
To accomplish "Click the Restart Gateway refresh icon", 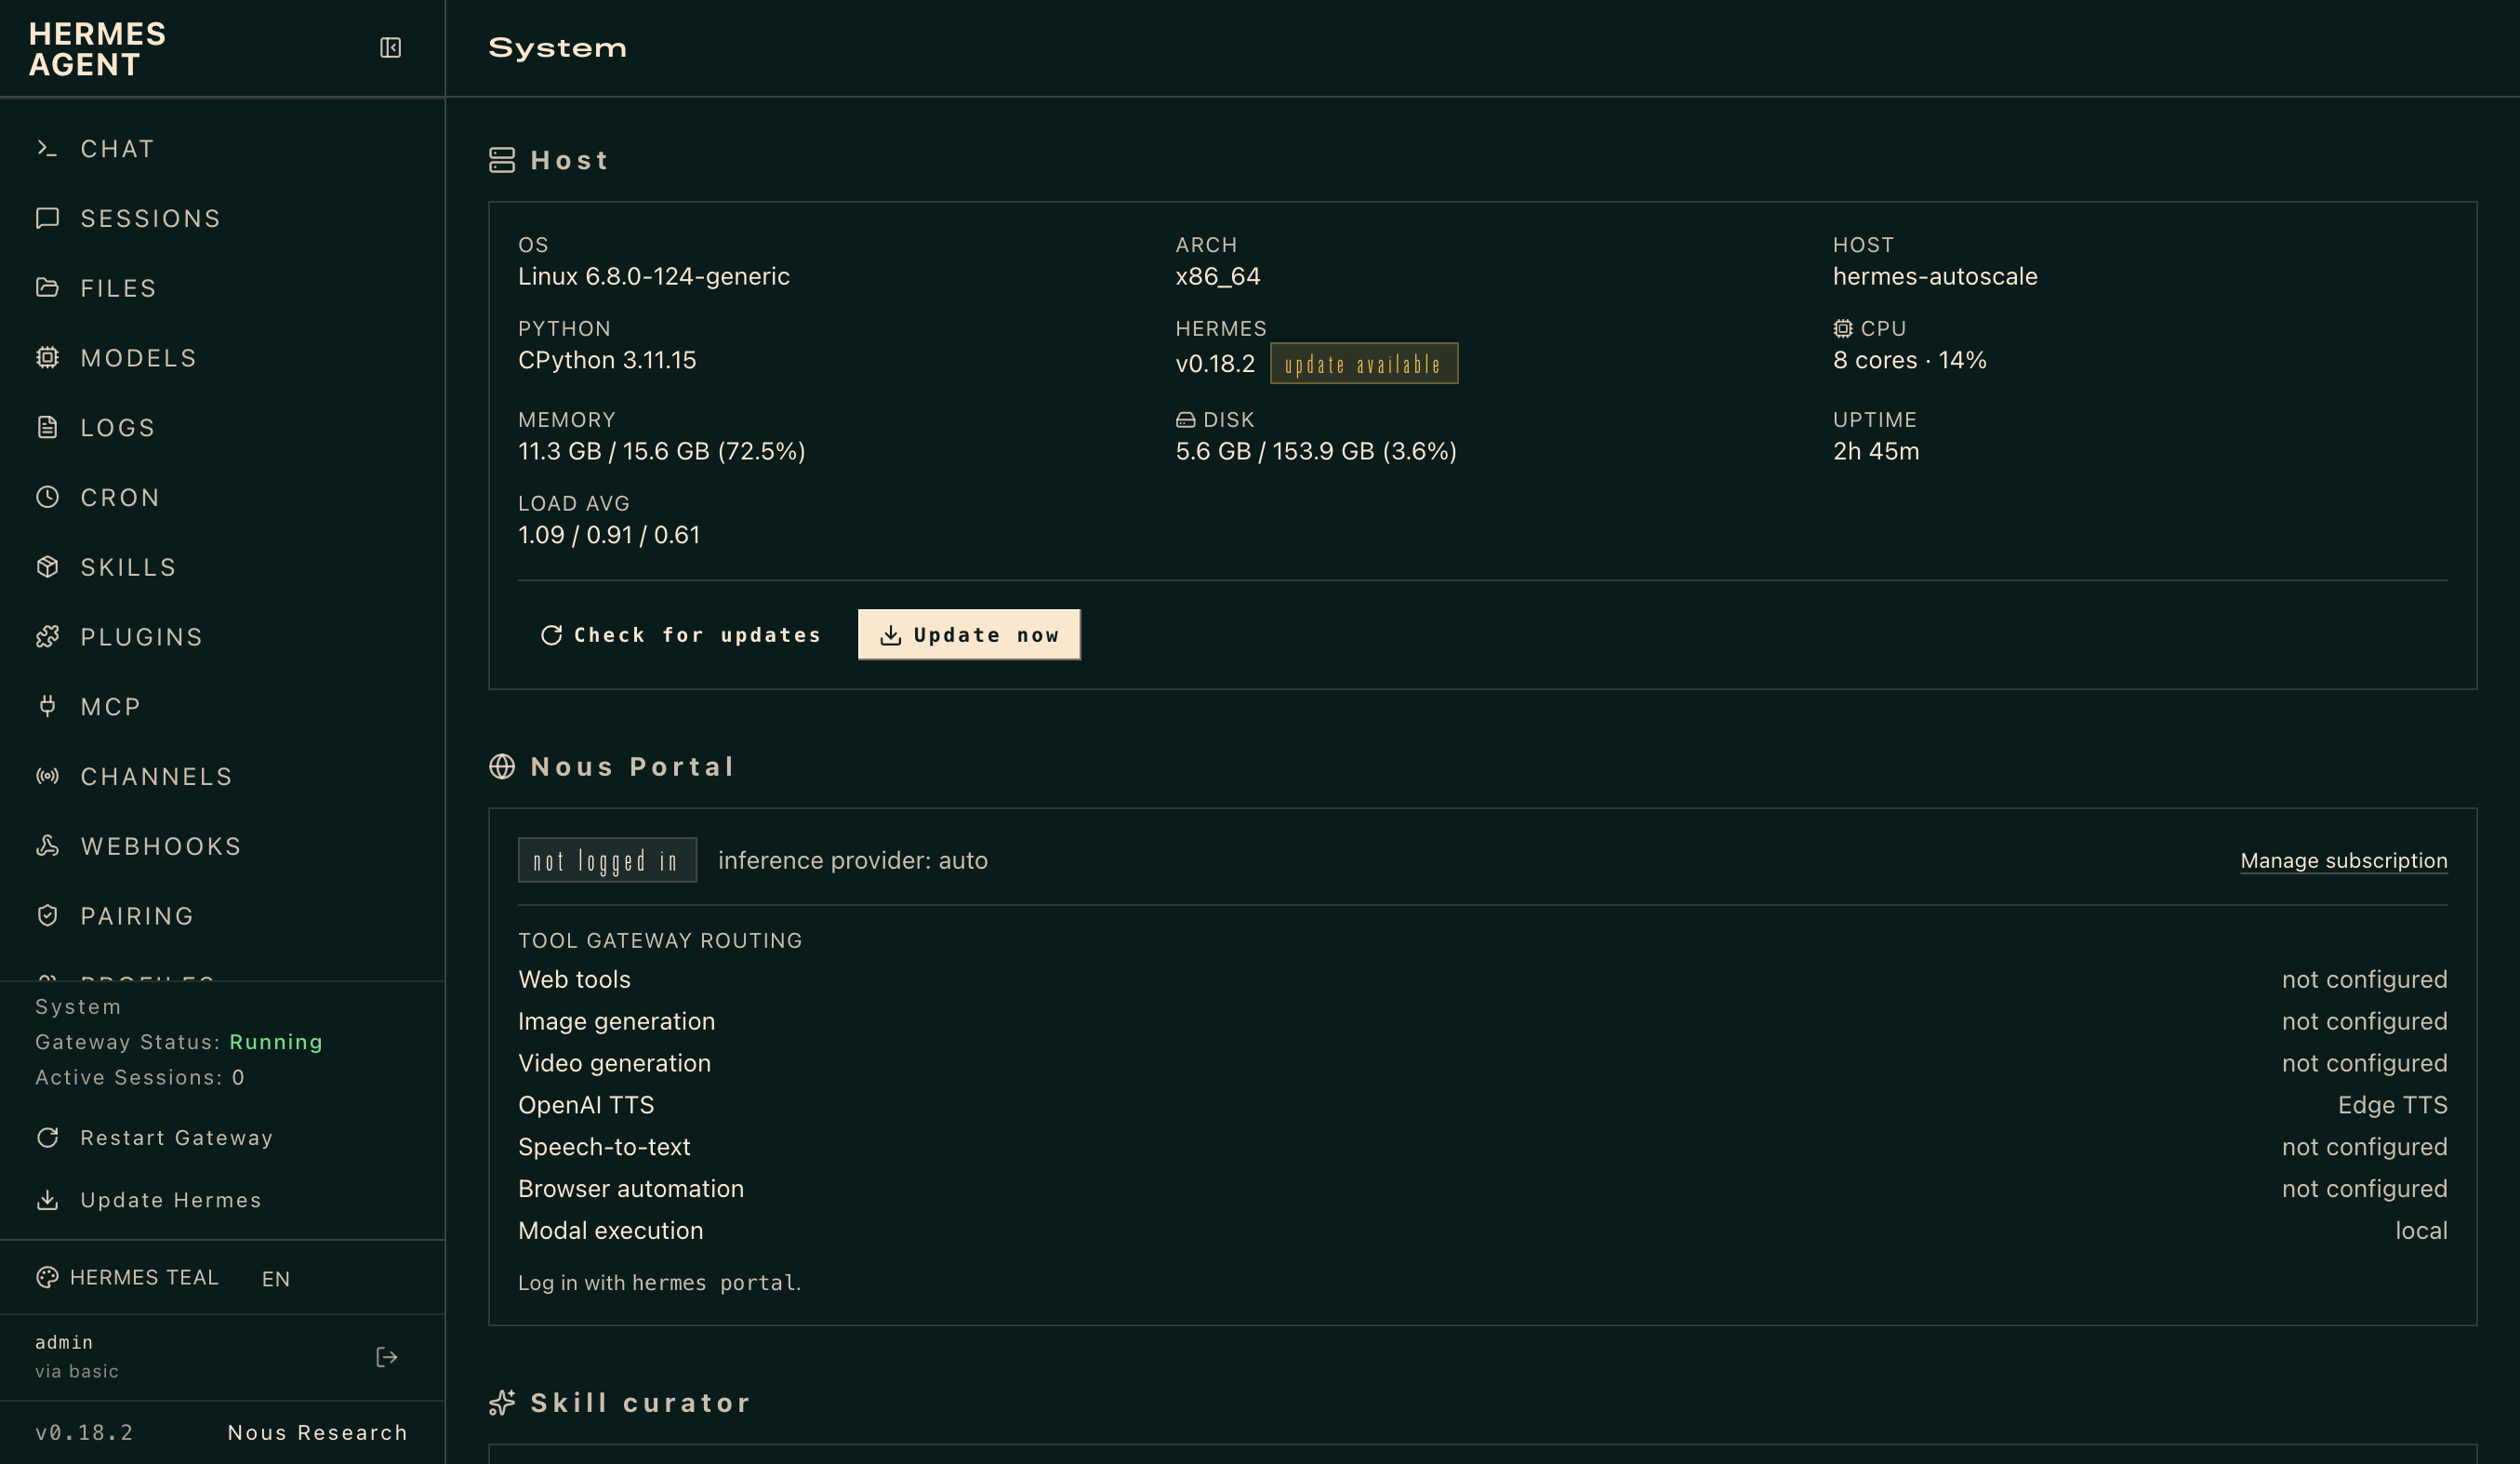I will point(47,1138).
